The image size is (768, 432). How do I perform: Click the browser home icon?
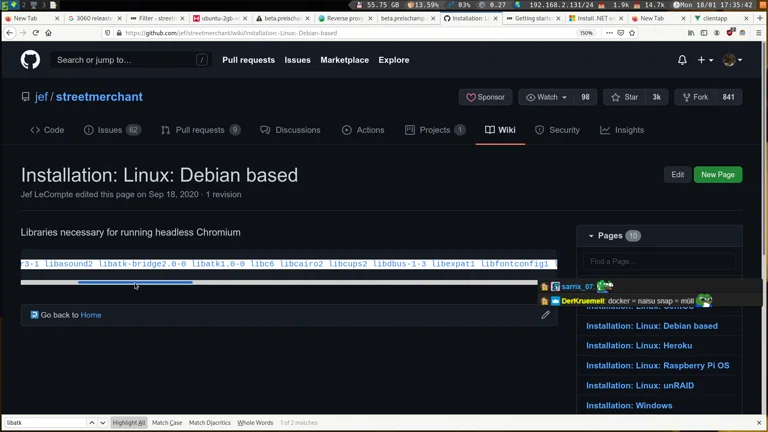point(48,33)
